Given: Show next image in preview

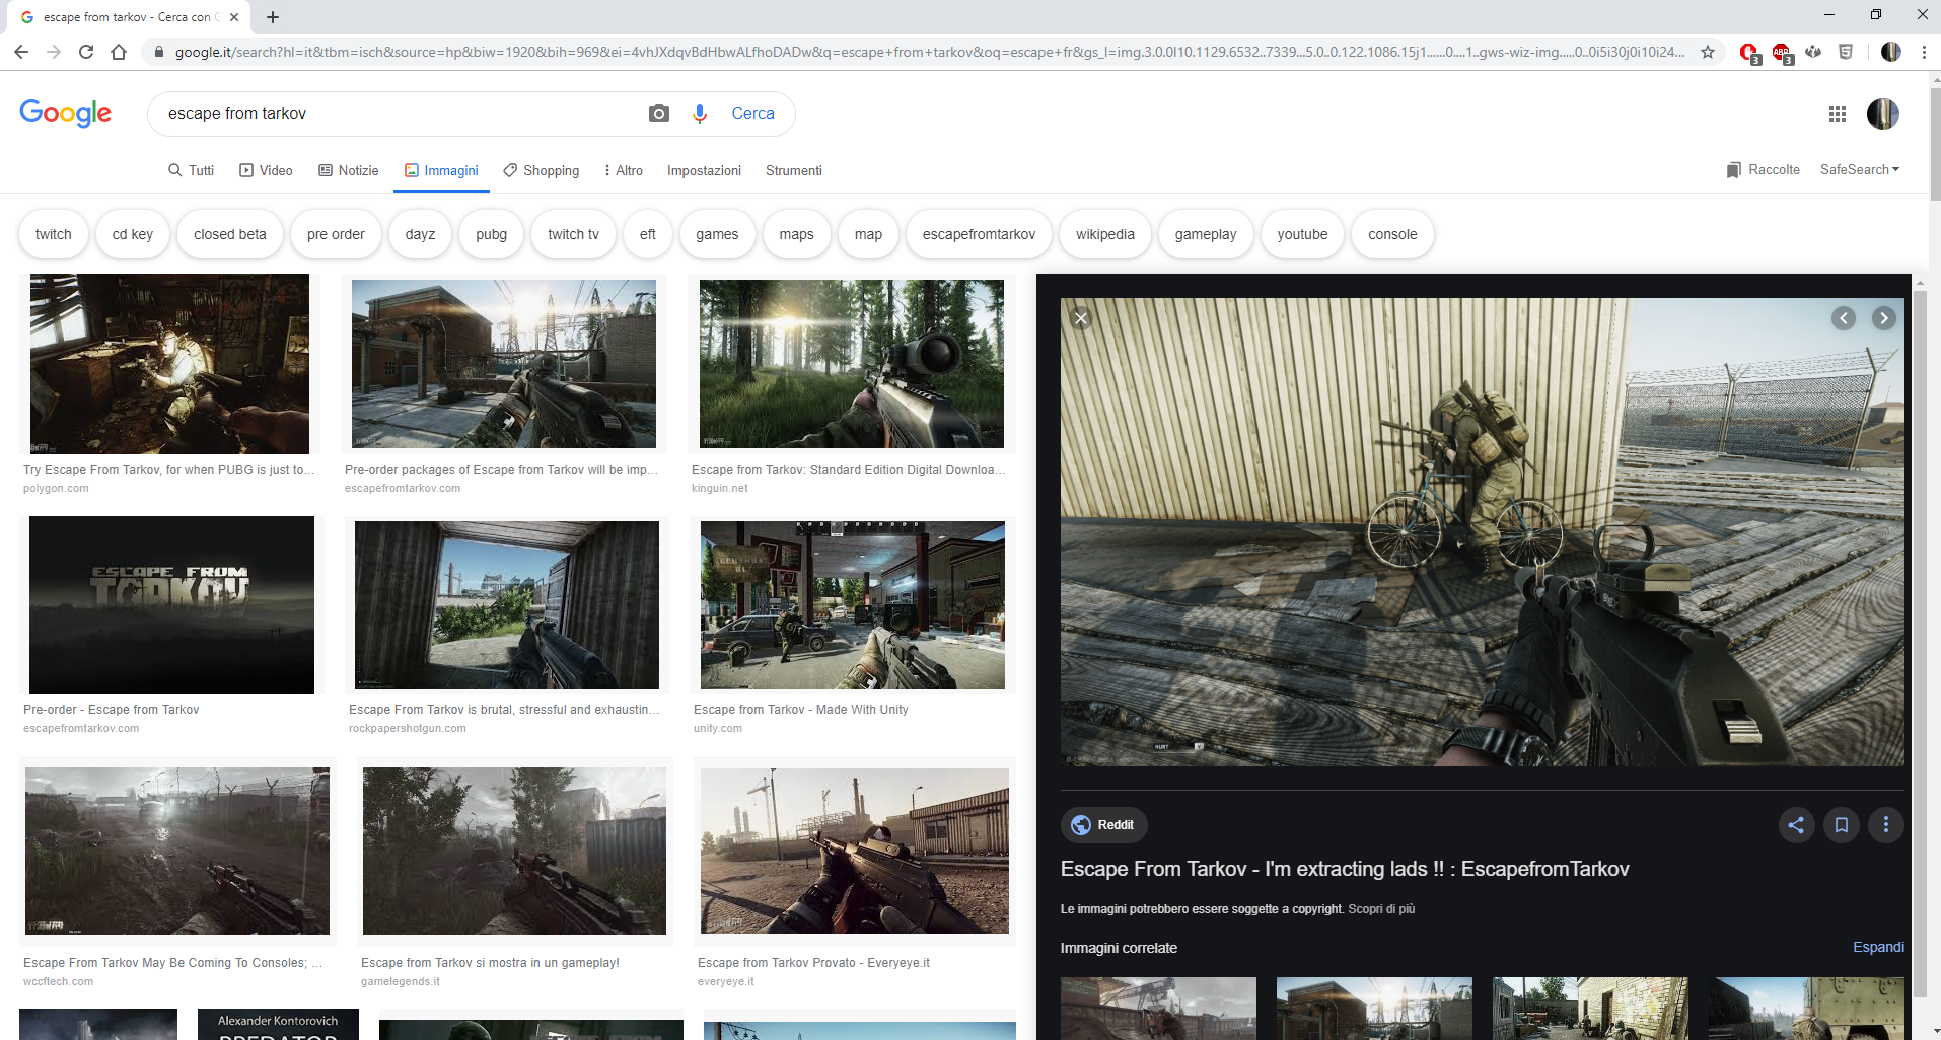Looking at the screenshot, I should 1883,318.
